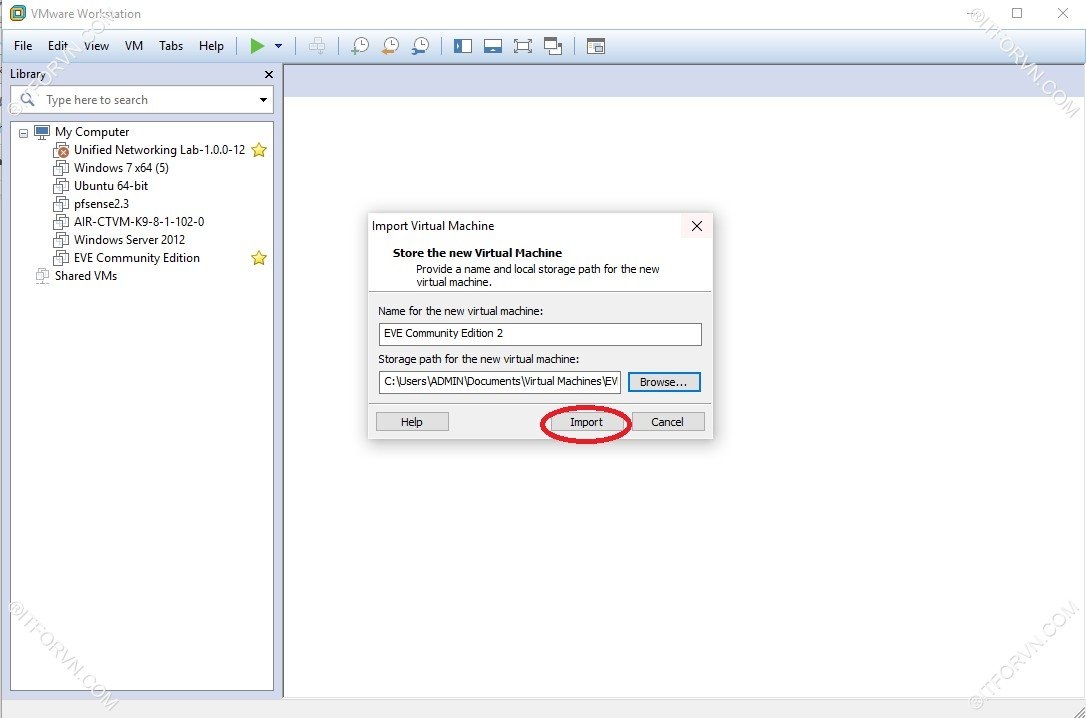Expand the library search filter dropdown
This screenshot has width=1086, height=718.
point(263,100)
